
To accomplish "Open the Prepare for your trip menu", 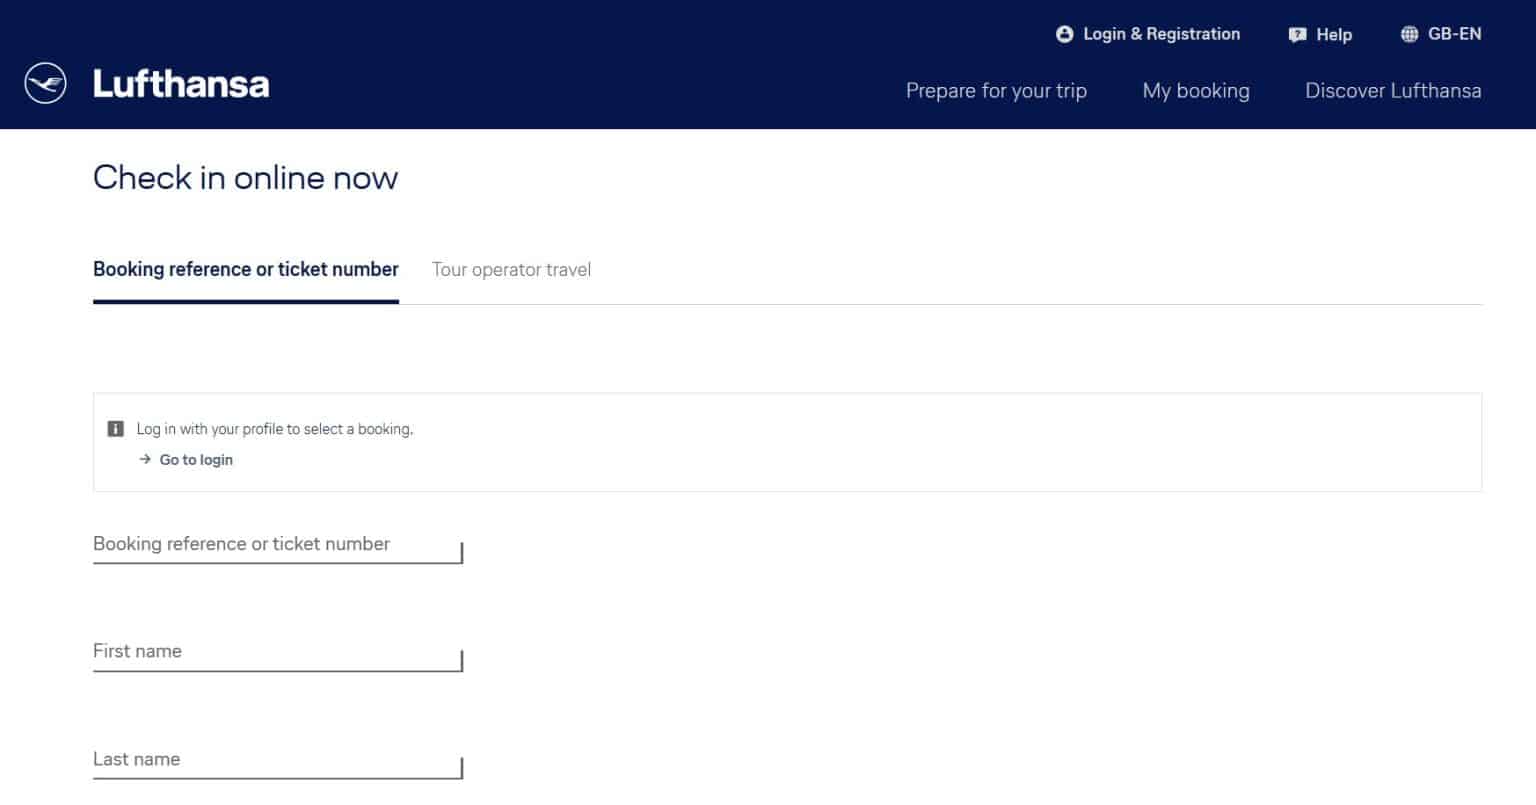I will (996, 90).
